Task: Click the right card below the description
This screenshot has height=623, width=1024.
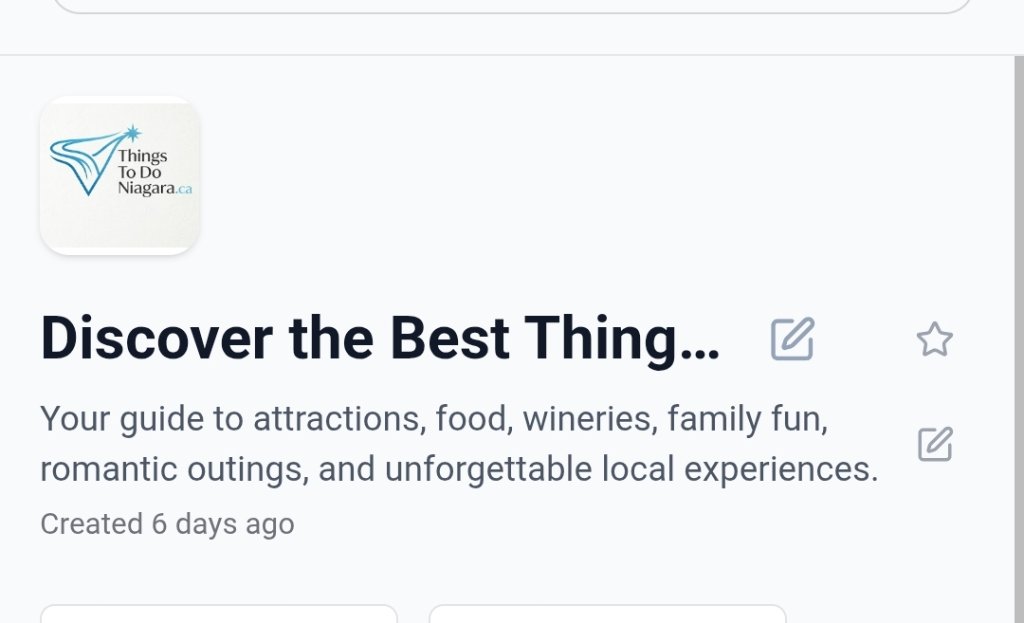Action: click(x=607, y=613)
